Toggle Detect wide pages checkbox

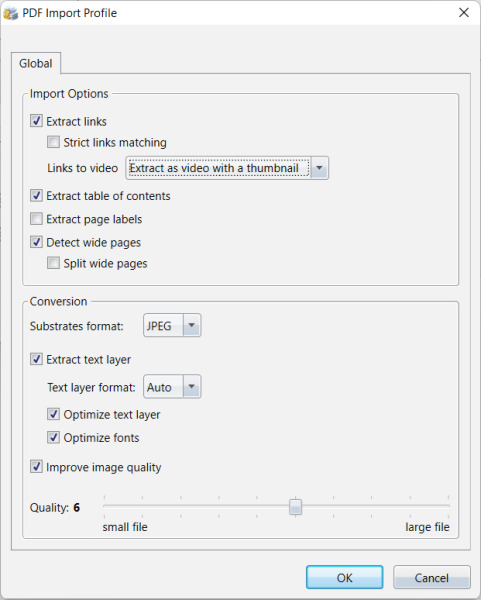(36, 242)
